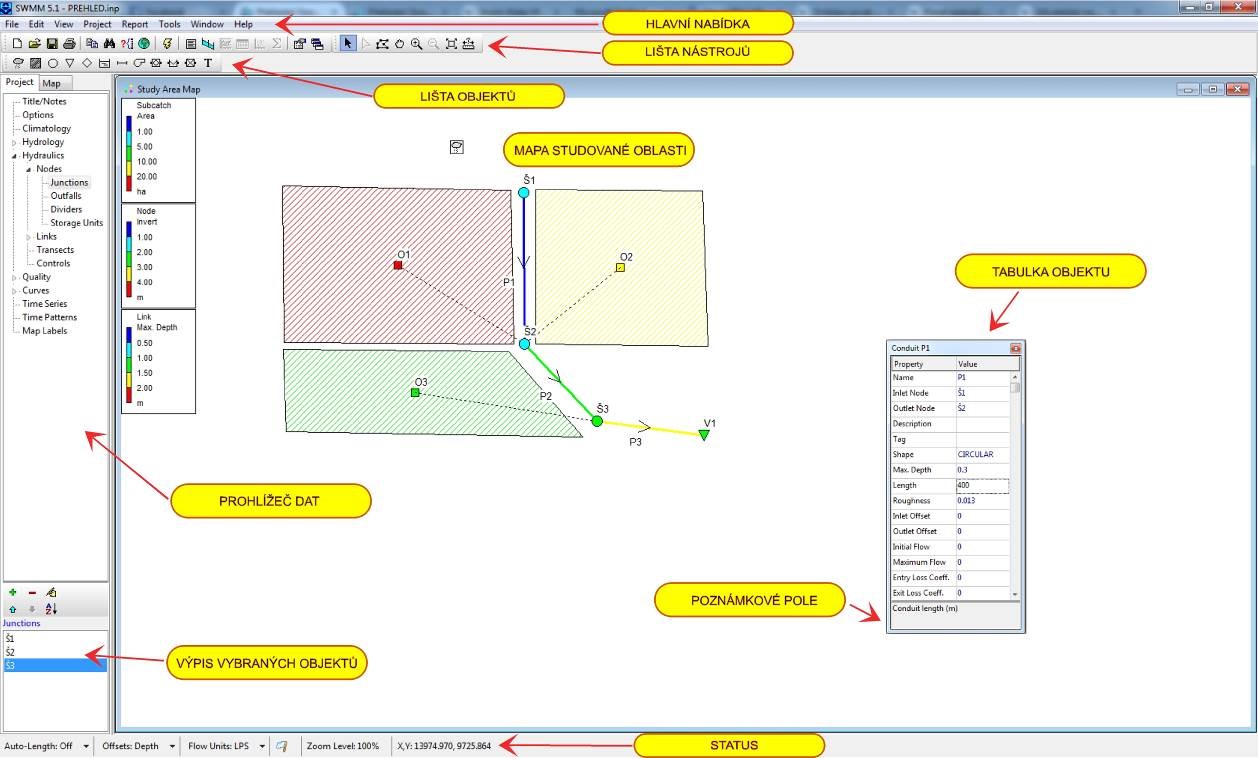Image resolution: width=1258 pixels, height=758 pixels.
Task: Open Offsets Depth dropdown in status bar
Action: pyautogui.click(x=172, y=746)
